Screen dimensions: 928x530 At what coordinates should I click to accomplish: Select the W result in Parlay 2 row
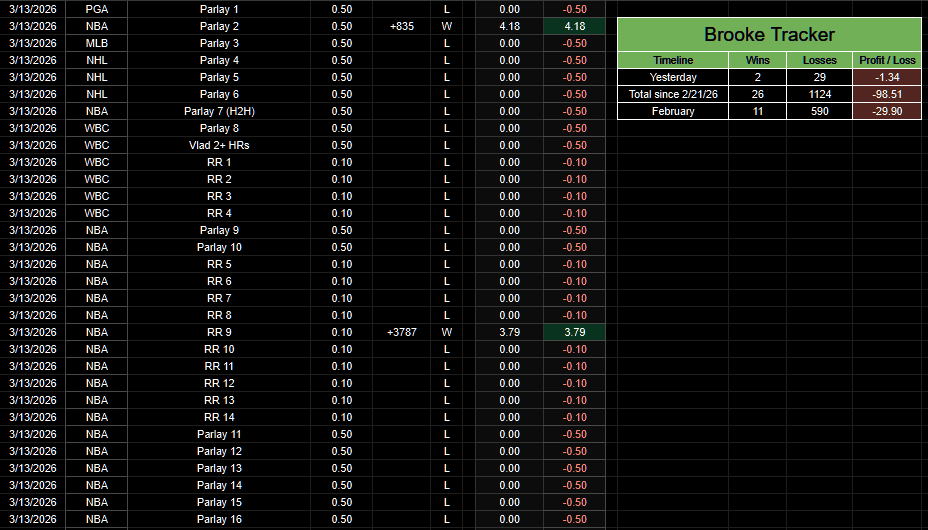[447, 27]
